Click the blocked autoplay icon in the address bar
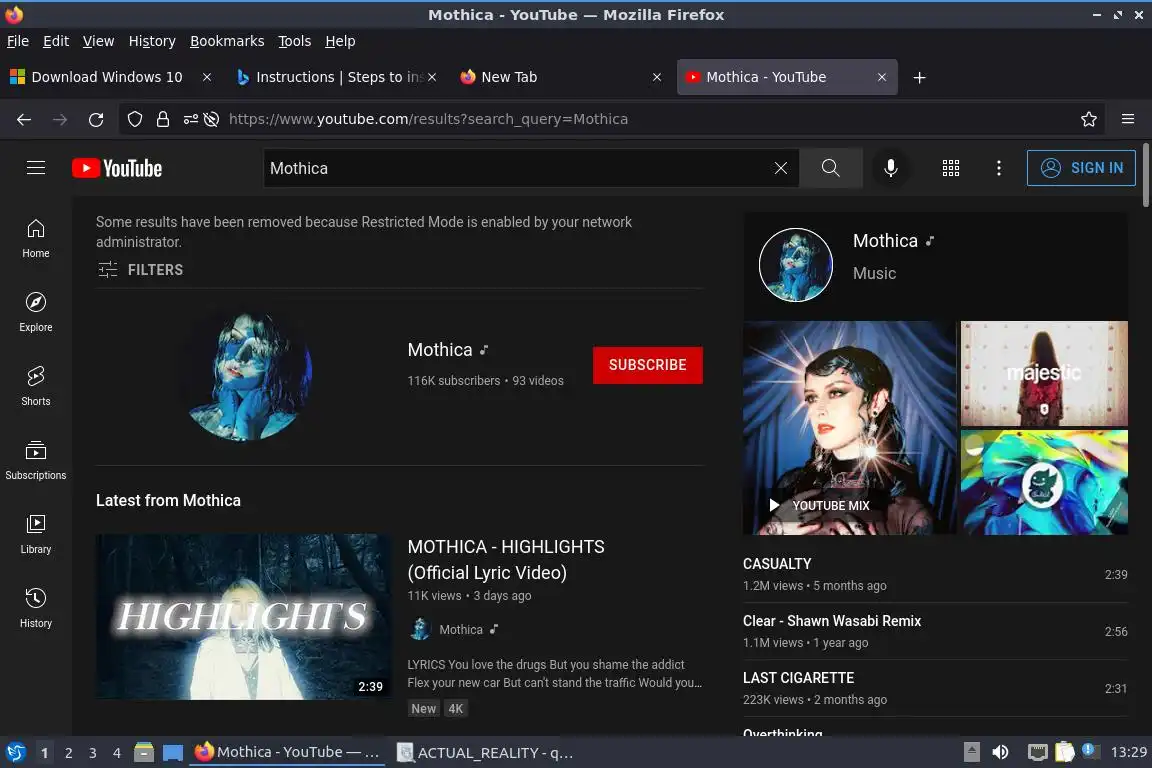1152x768 pixels. click(x=212, y=119)
